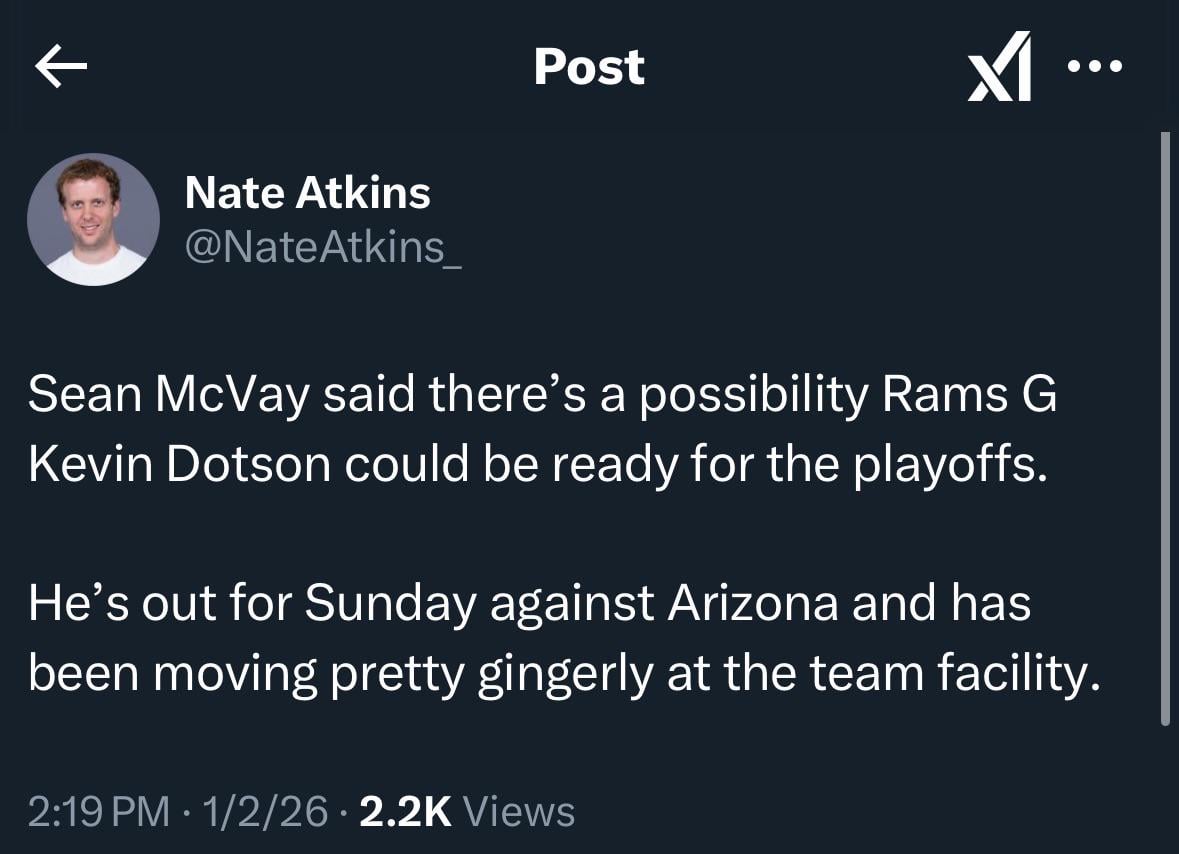
Task: Open the profile by clicking "Nate Atkins"
Action: [308, 193]
